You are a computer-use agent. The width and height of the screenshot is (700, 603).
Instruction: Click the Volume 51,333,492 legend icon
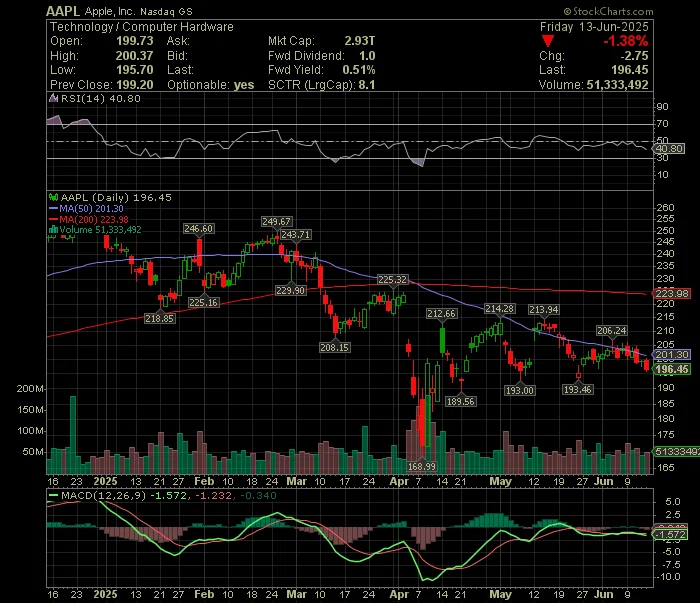53,229
